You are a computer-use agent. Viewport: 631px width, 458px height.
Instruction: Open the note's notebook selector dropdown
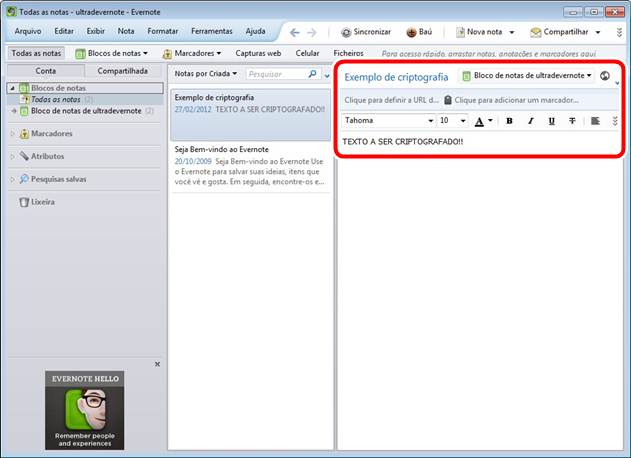(x=527, y=75)
